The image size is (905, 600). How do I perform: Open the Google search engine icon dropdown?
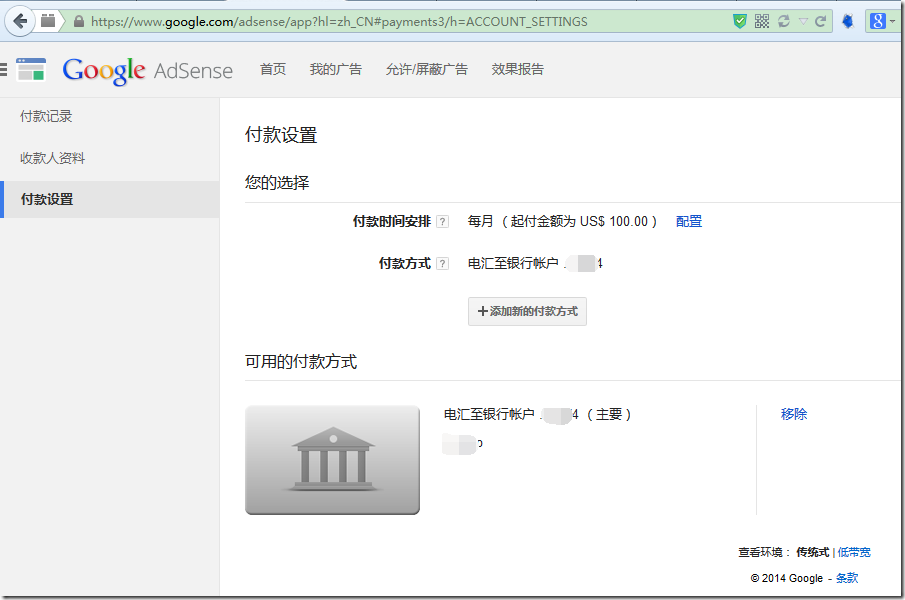point(882,21)
